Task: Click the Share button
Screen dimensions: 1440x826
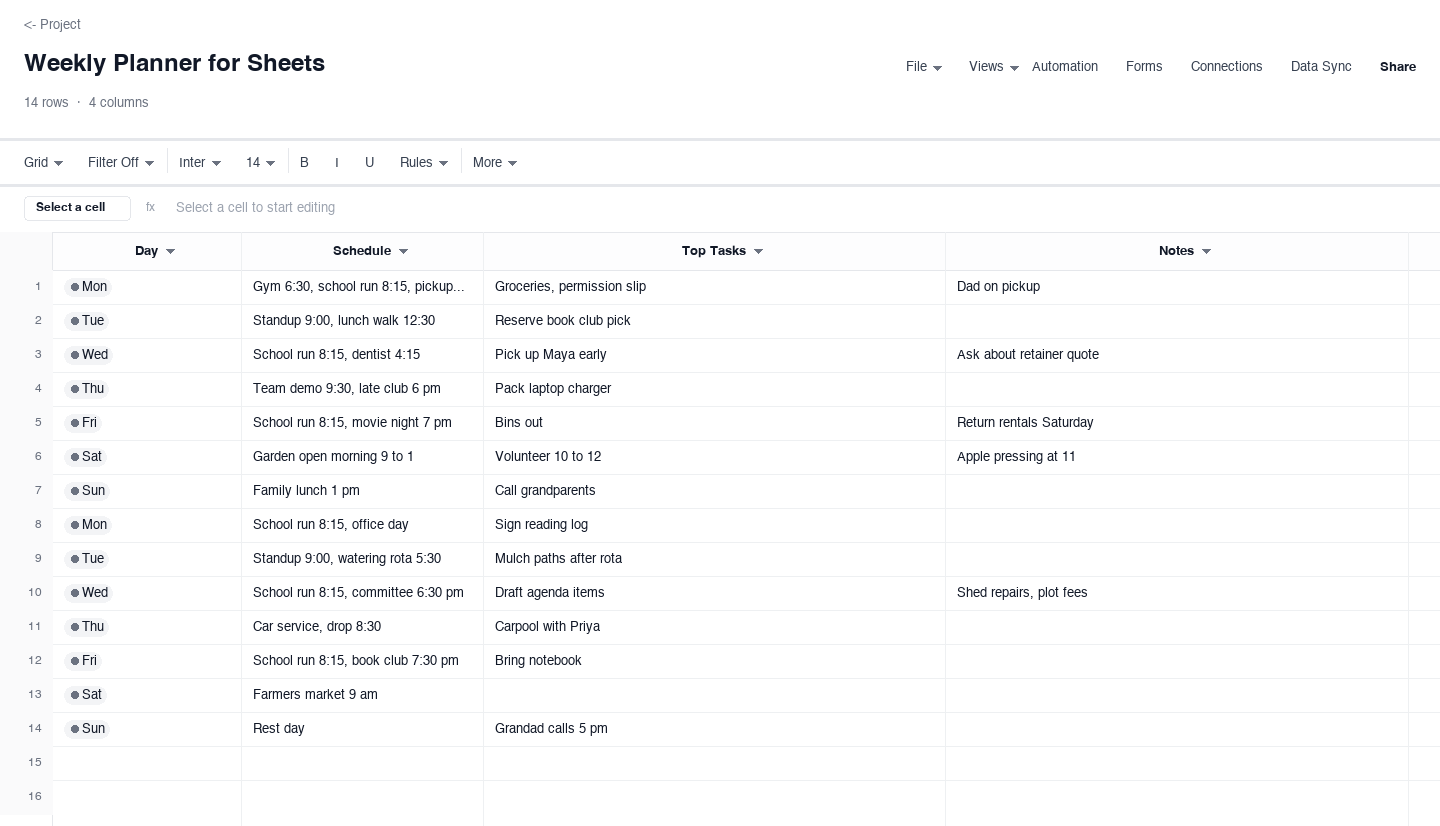Action: coord(1398,67)
